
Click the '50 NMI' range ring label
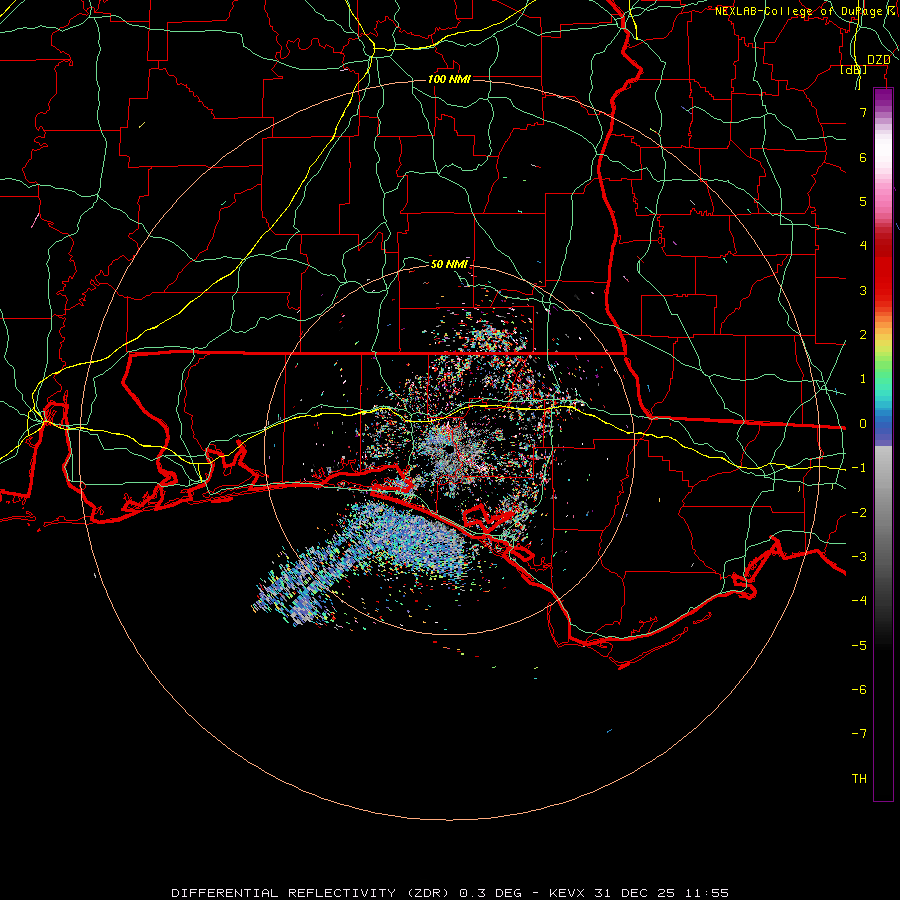pyautogui.click(x=449, y=264)
